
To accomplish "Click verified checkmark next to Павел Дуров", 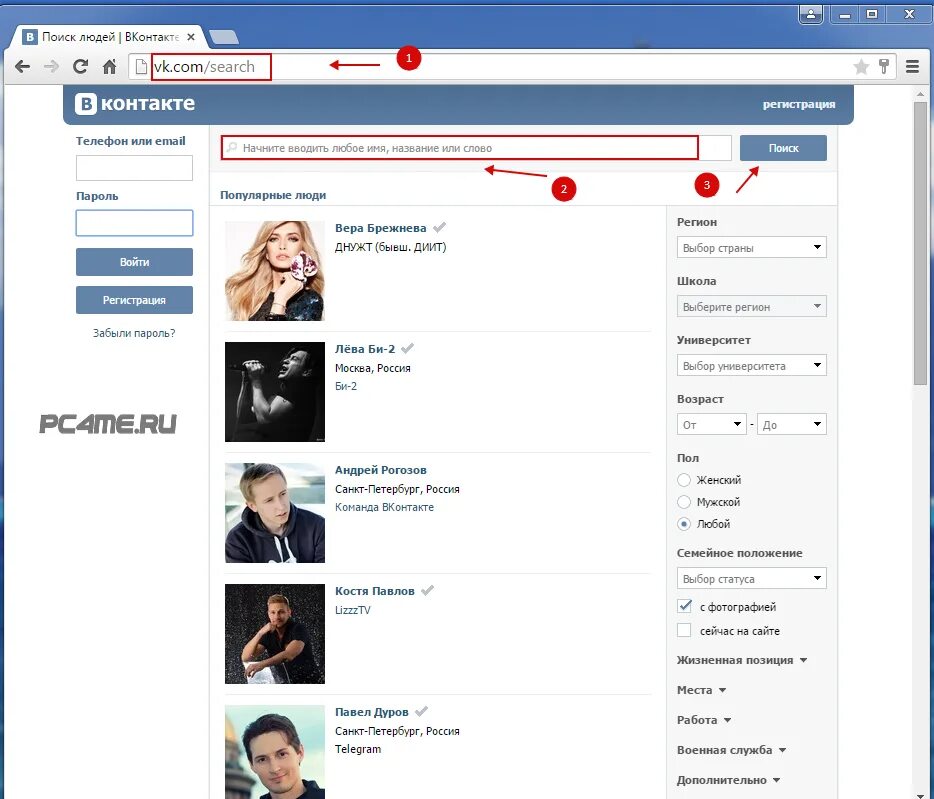I will pyautogui.click(x=421, y=711).
